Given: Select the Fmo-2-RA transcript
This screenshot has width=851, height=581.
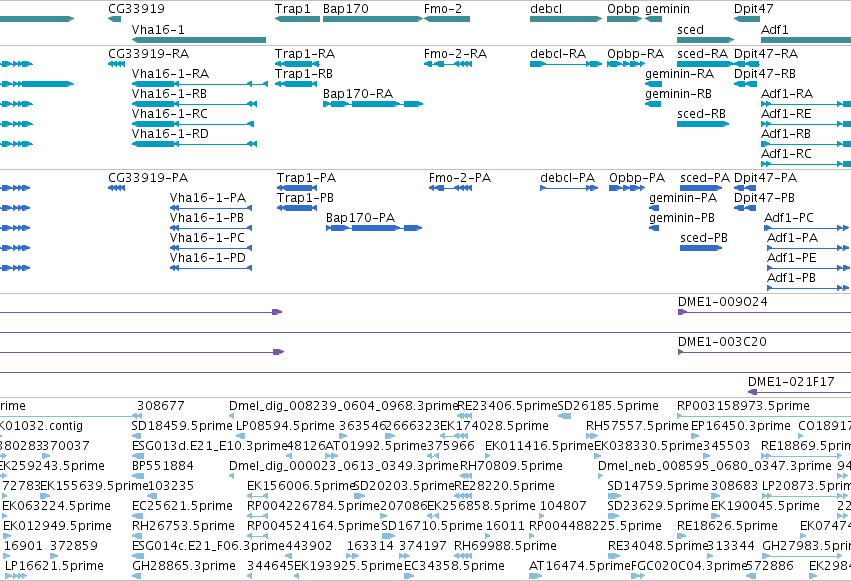Looking at the screenshot, I should pyautogui.click(x=448, y=64).
